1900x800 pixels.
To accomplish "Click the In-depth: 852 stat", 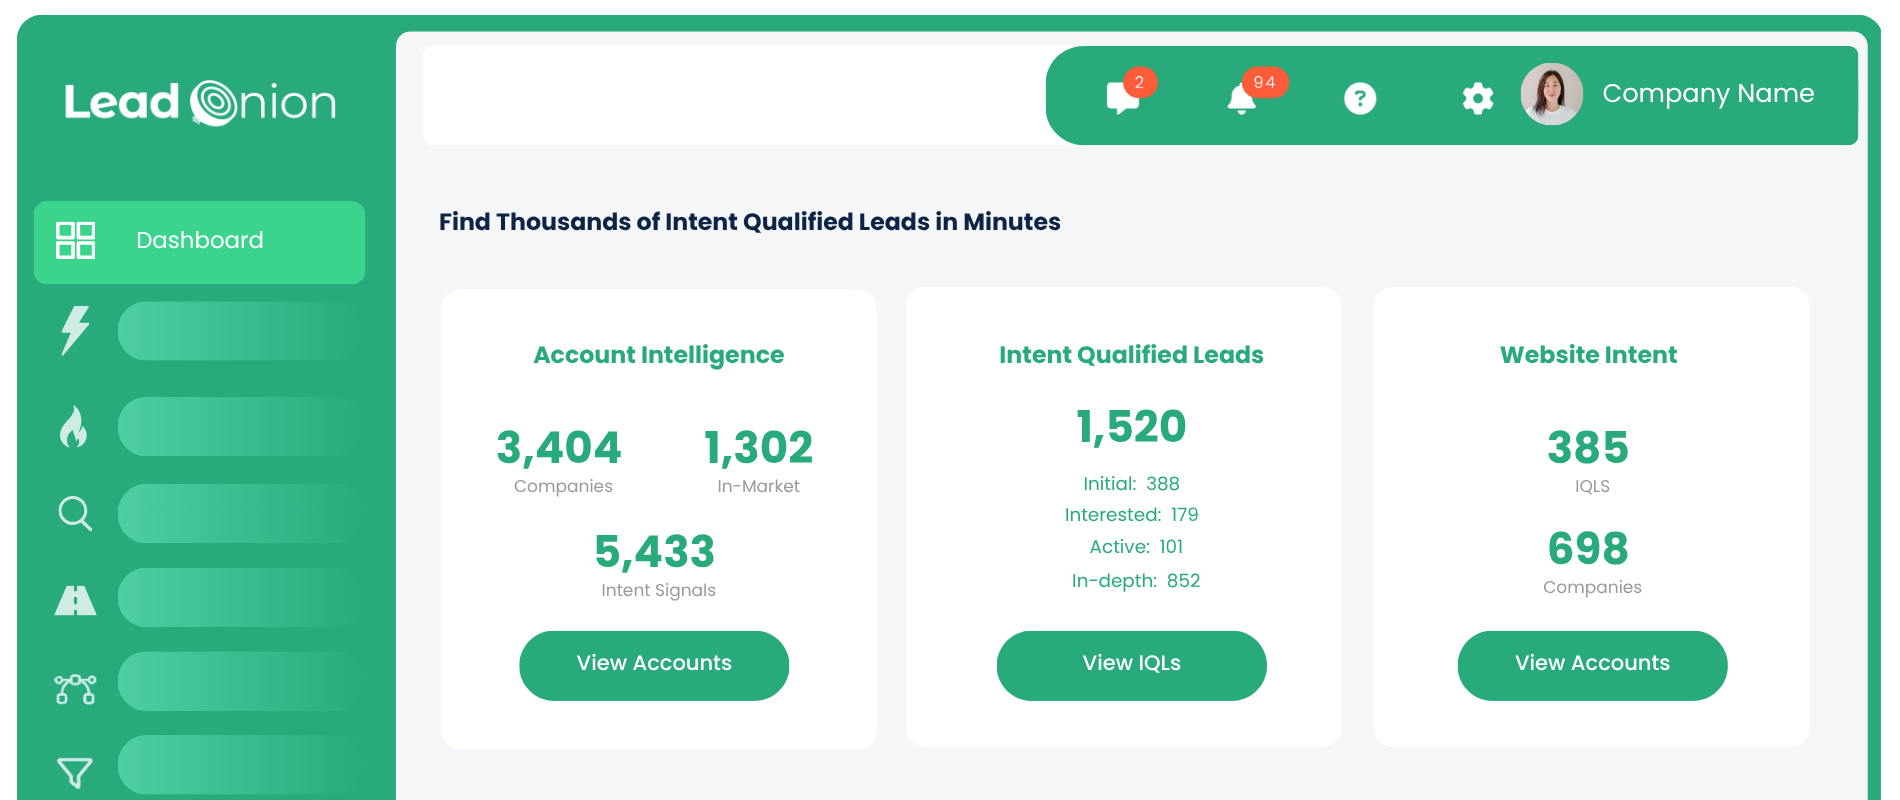I will pos(1135,581).
